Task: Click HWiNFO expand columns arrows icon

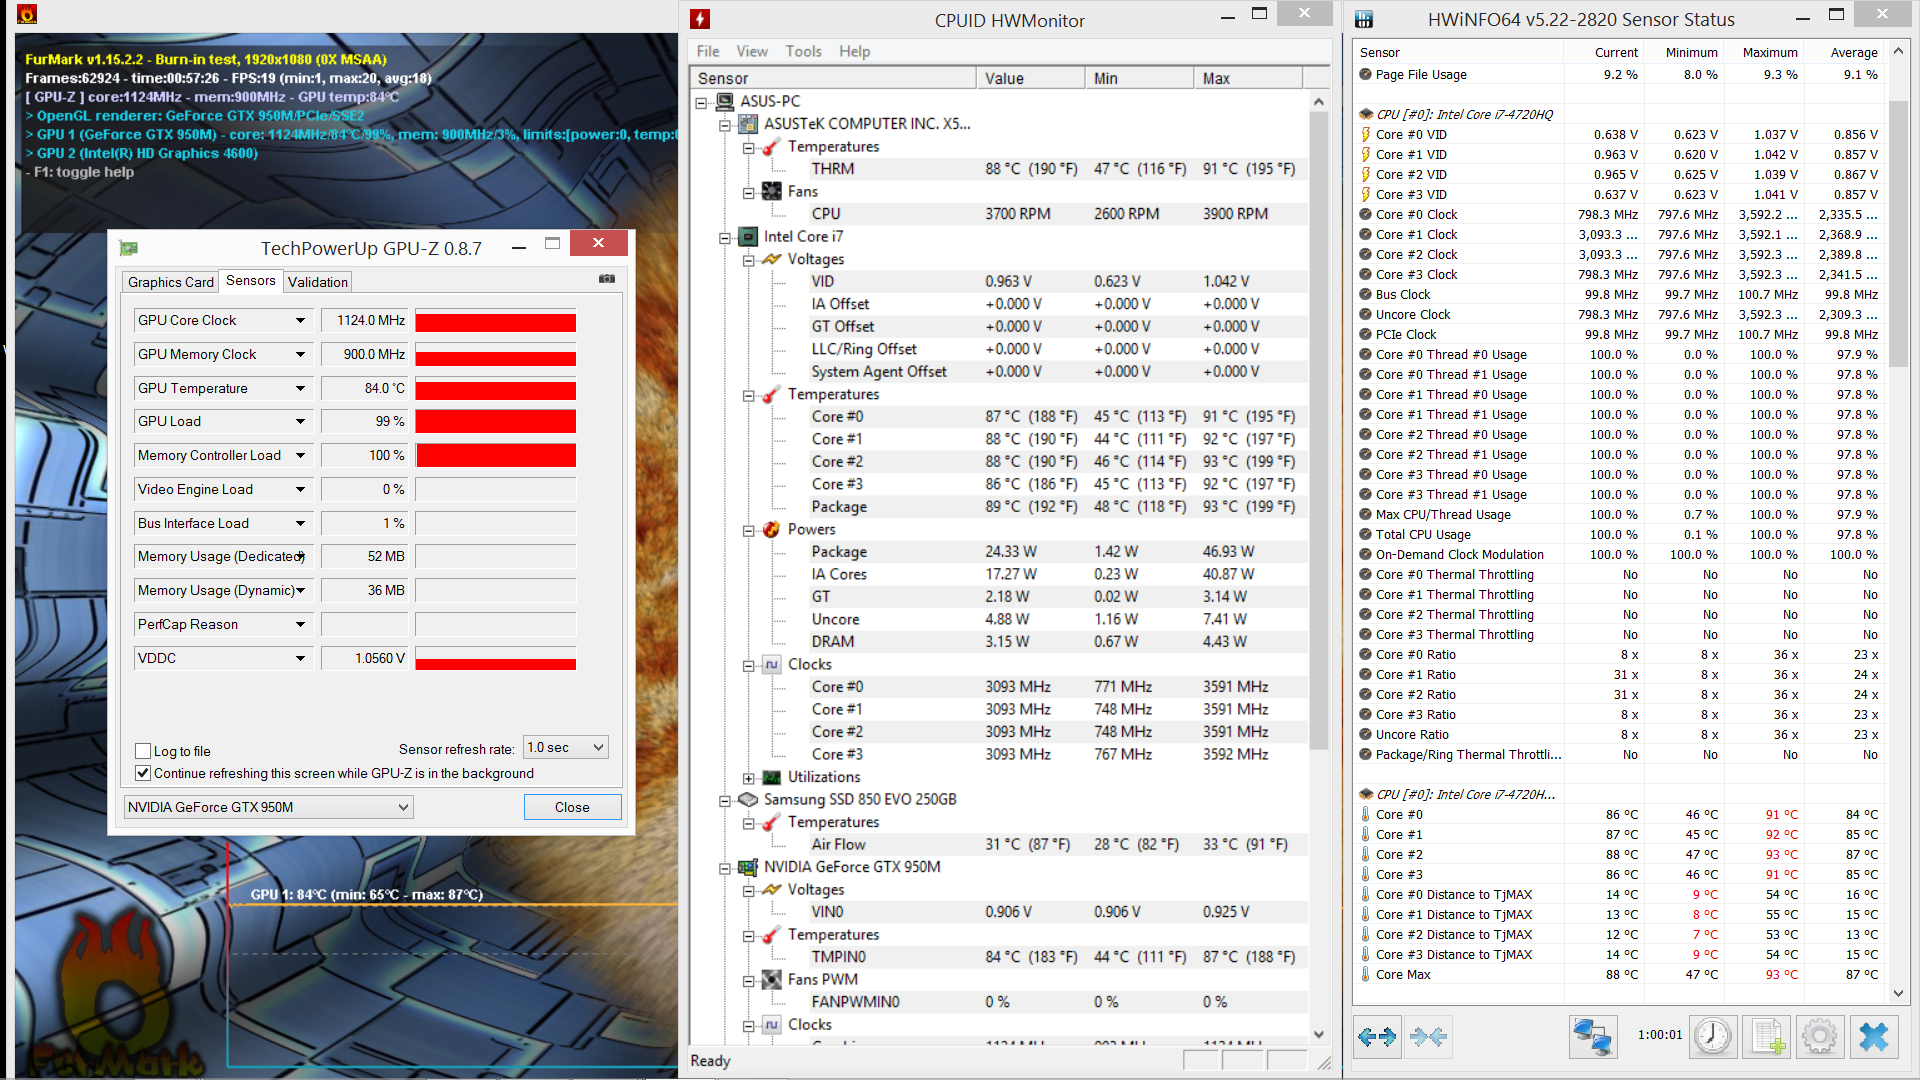Action: point(1377,1037)
